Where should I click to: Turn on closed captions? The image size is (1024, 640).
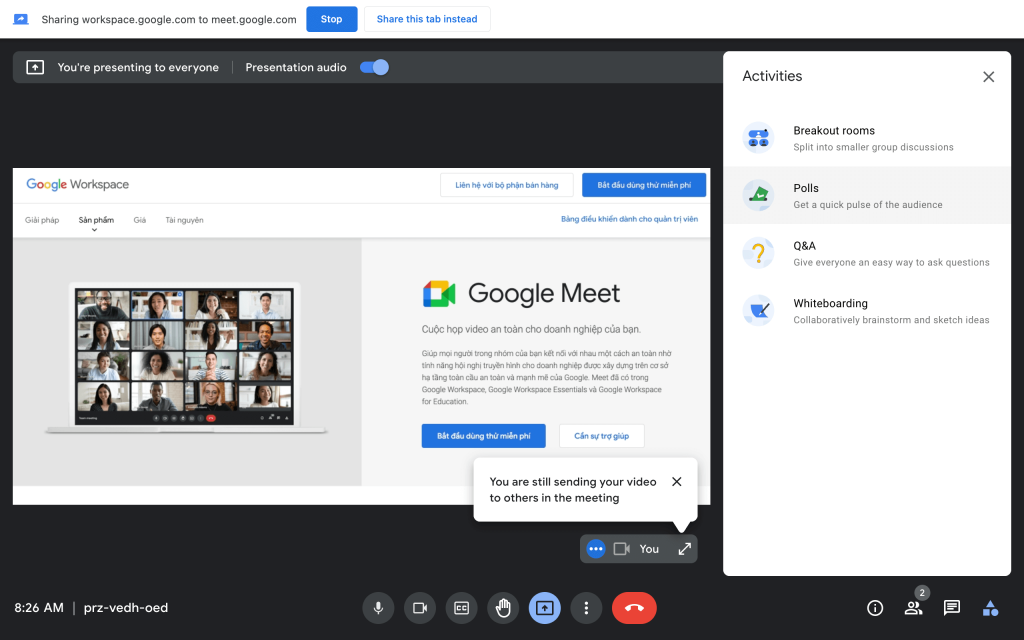pyautogui.click(x=461, y=608)
